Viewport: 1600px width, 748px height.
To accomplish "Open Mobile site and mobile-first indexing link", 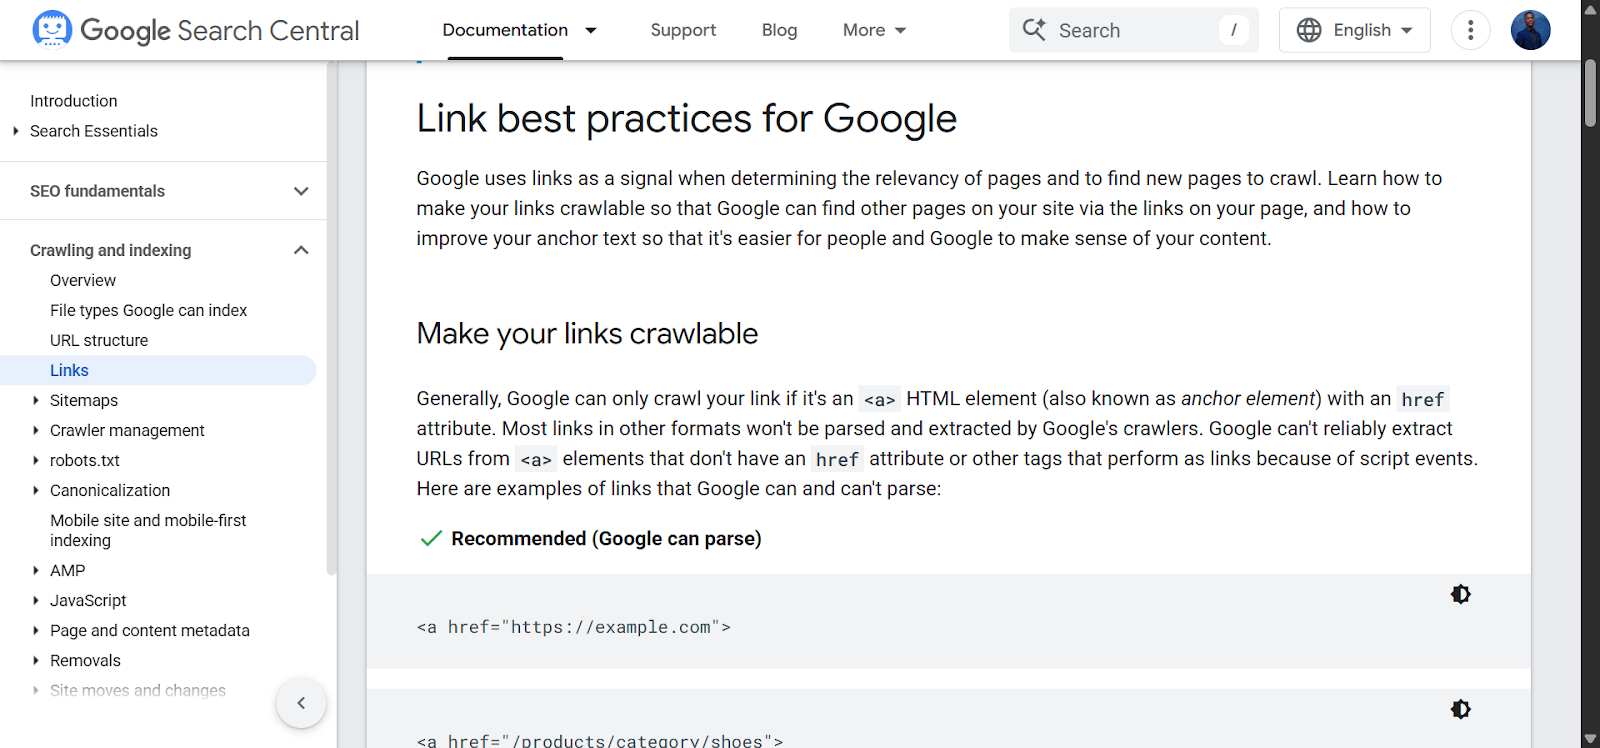I will tap(148, 530).
